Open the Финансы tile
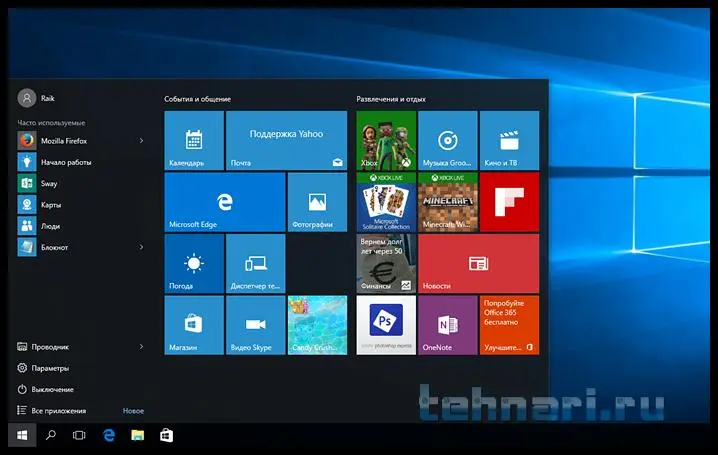The width and height of the screenshot is (718, 455). [386, 264]
